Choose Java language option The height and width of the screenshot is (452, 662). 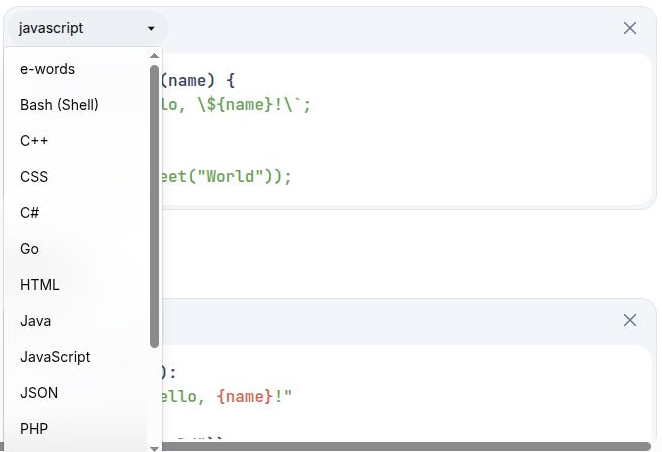coord(76,321)
